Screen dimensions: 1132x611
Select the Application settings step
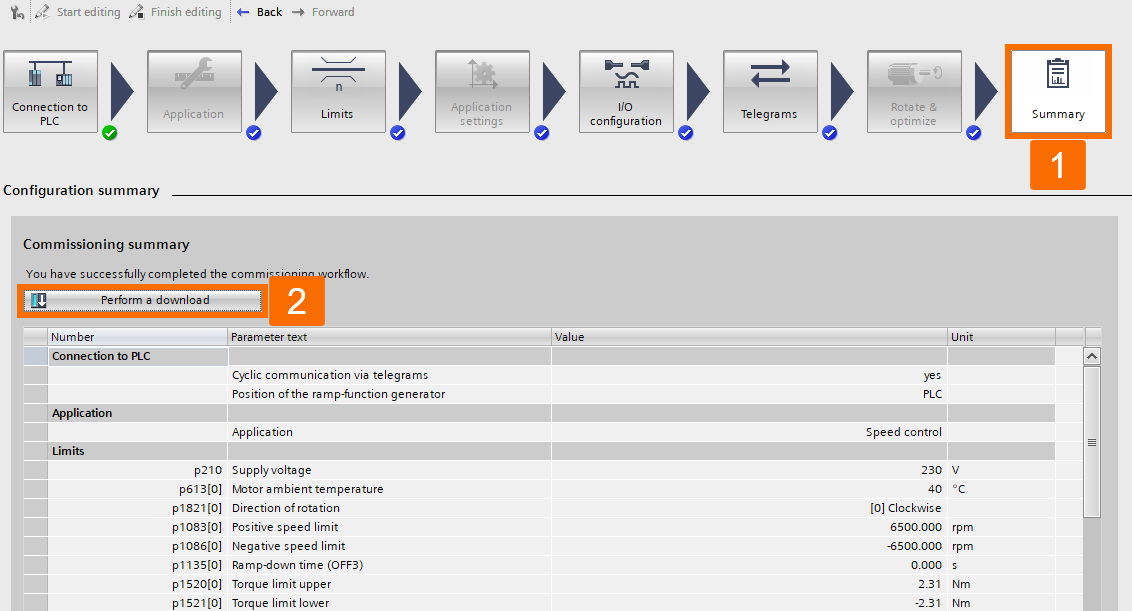482,91
